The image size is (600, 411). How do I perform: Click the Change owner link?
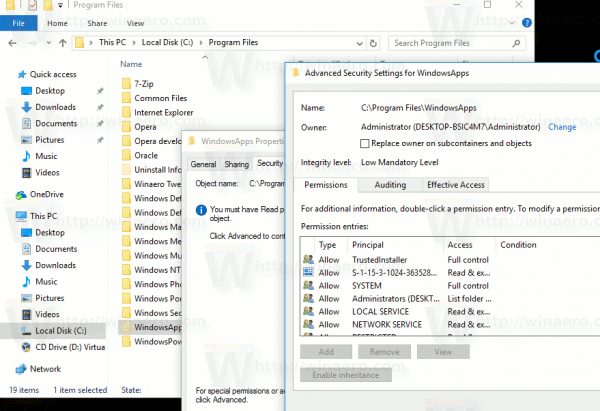pyautogui.click(x=562, y=127)
